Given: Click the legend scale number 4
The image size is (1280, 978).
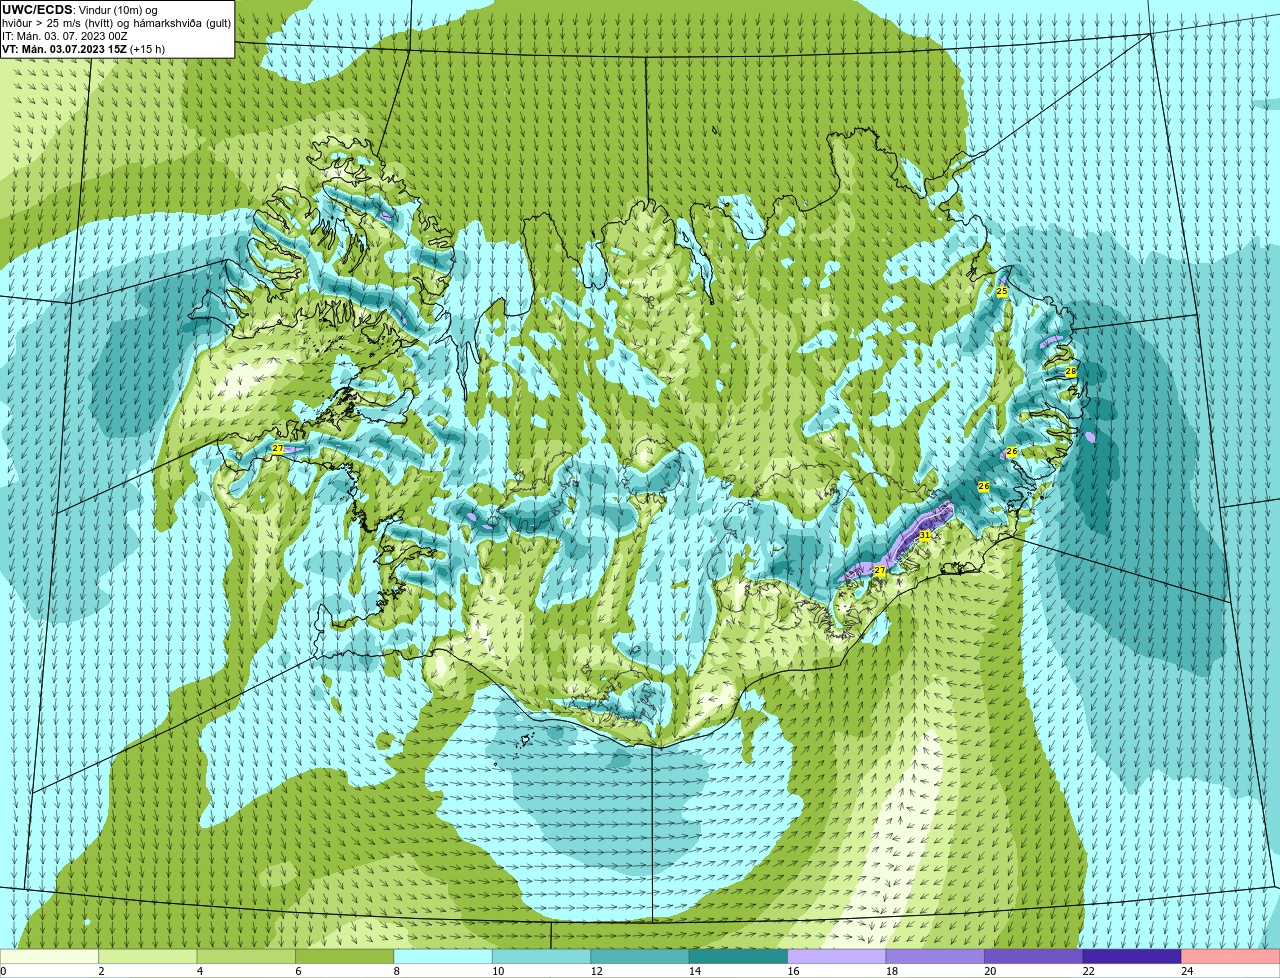Looking at the screenshot, I should point(199,971).
